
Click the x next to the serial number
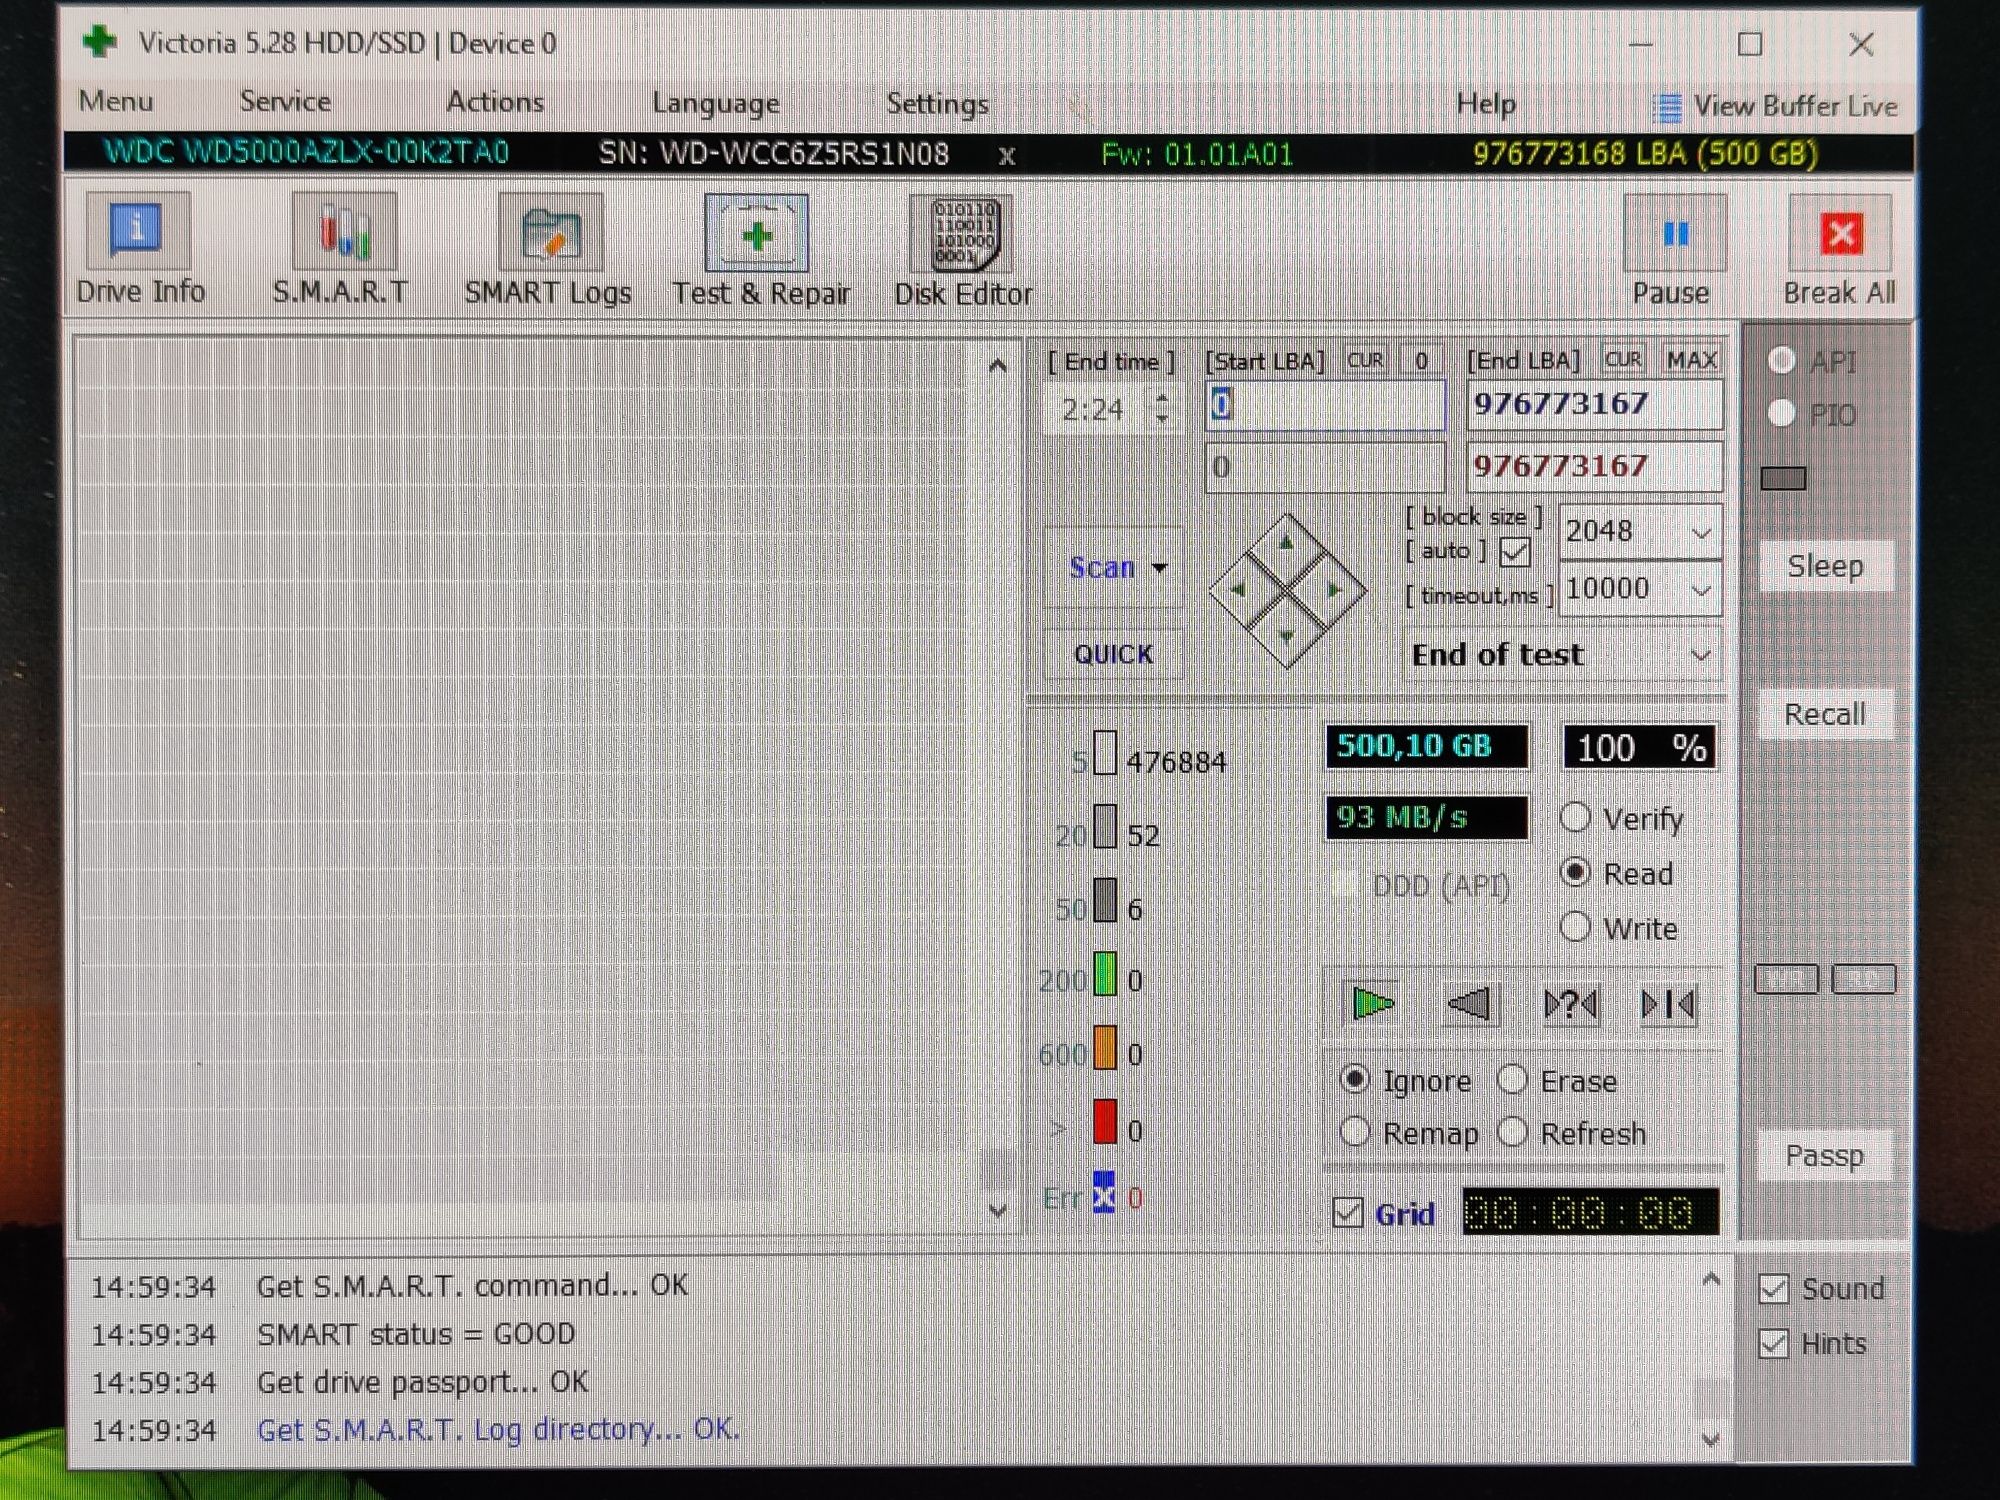1007,155
